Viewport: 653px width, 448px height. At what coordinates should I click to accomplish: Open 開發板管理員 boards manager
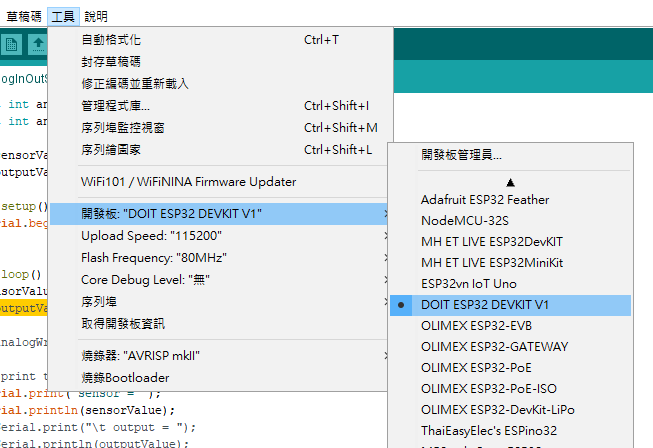pyautogui.click(x=461, y=155)
